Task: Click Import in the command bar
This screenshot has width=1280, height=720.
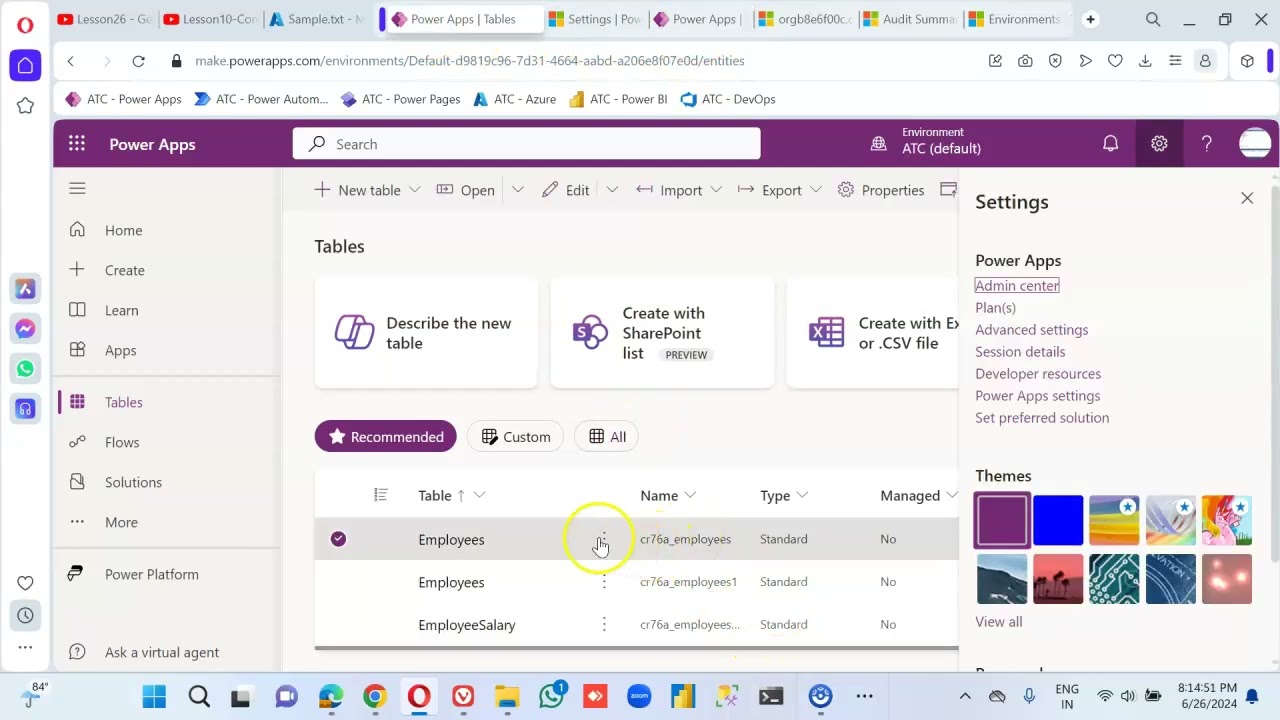Action: click(669, 190)
